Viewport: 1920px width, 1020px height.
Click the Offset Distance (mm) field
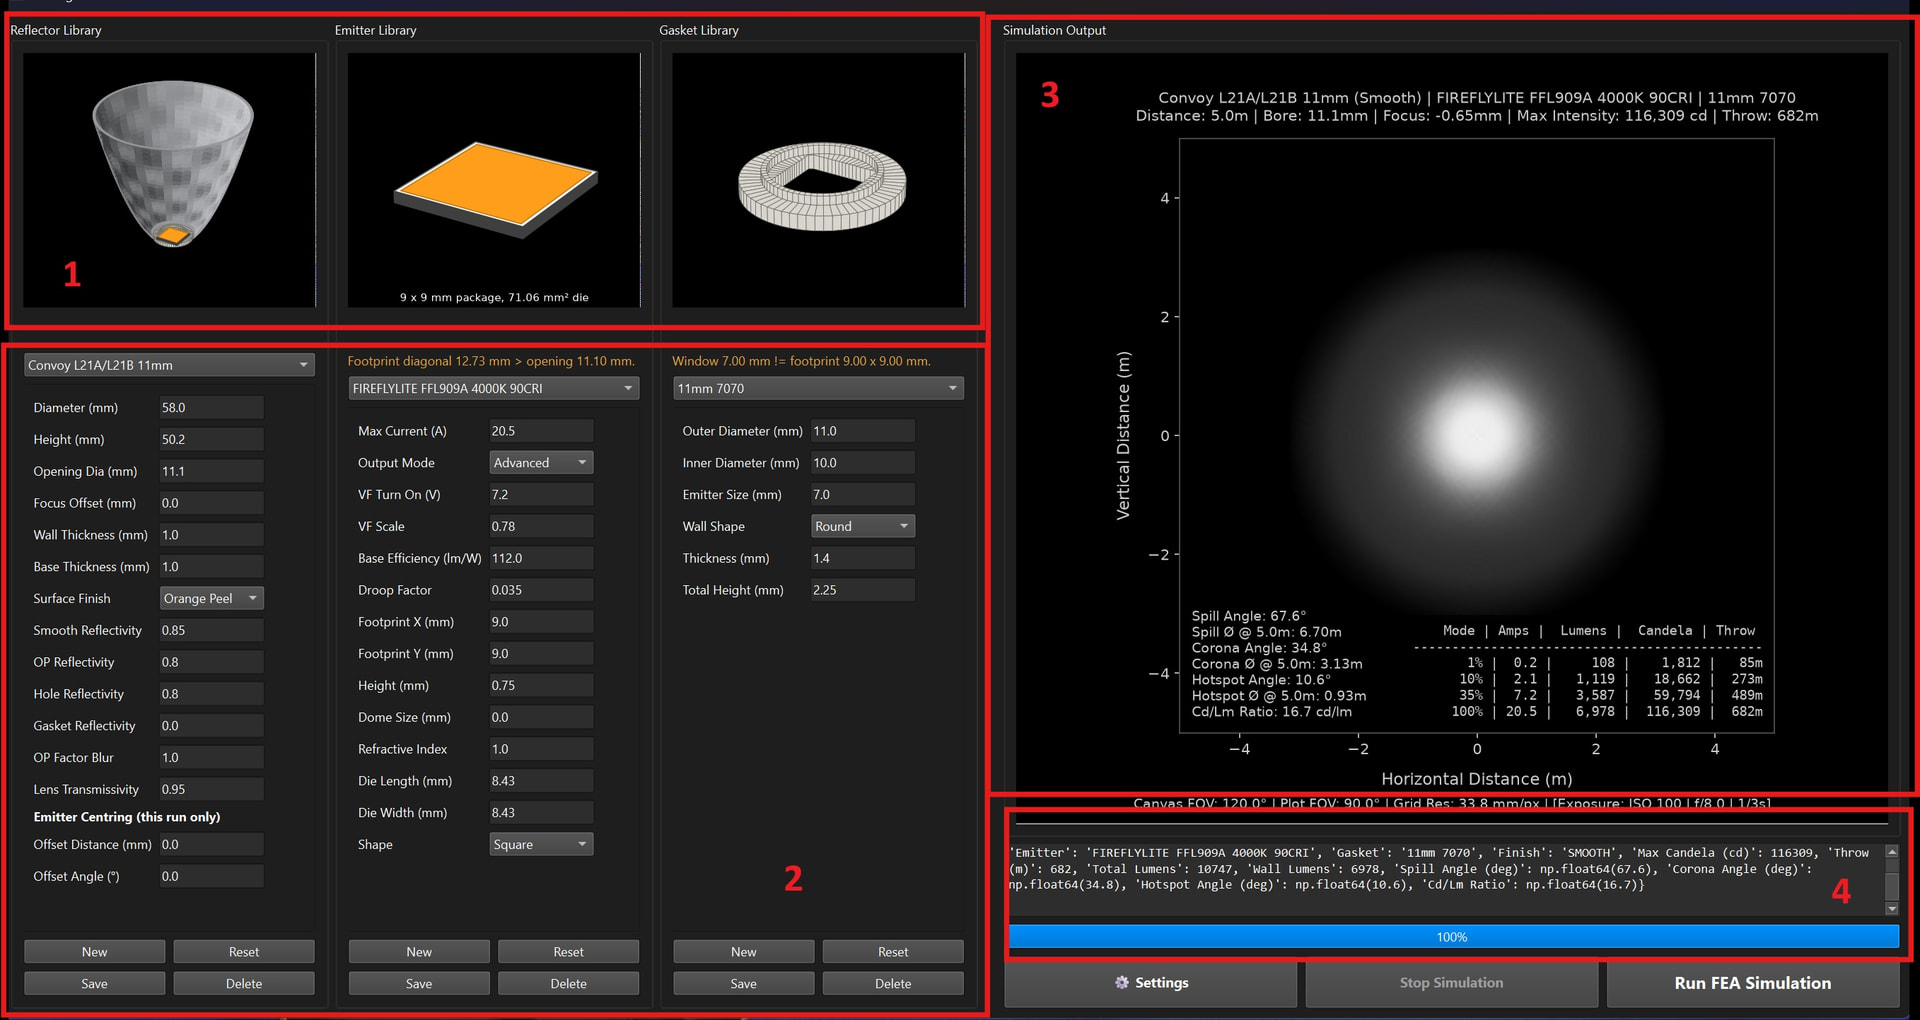click(212, 845)
